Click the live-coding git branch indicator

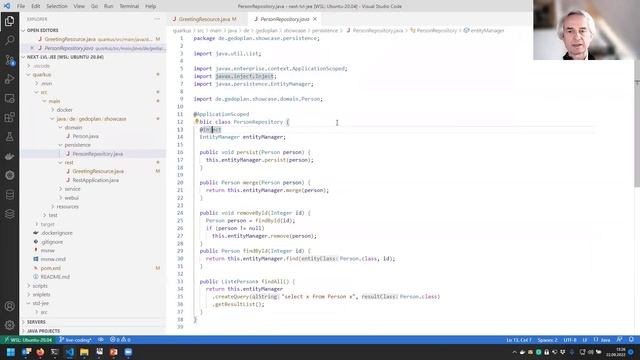click(x=75, y=340)
